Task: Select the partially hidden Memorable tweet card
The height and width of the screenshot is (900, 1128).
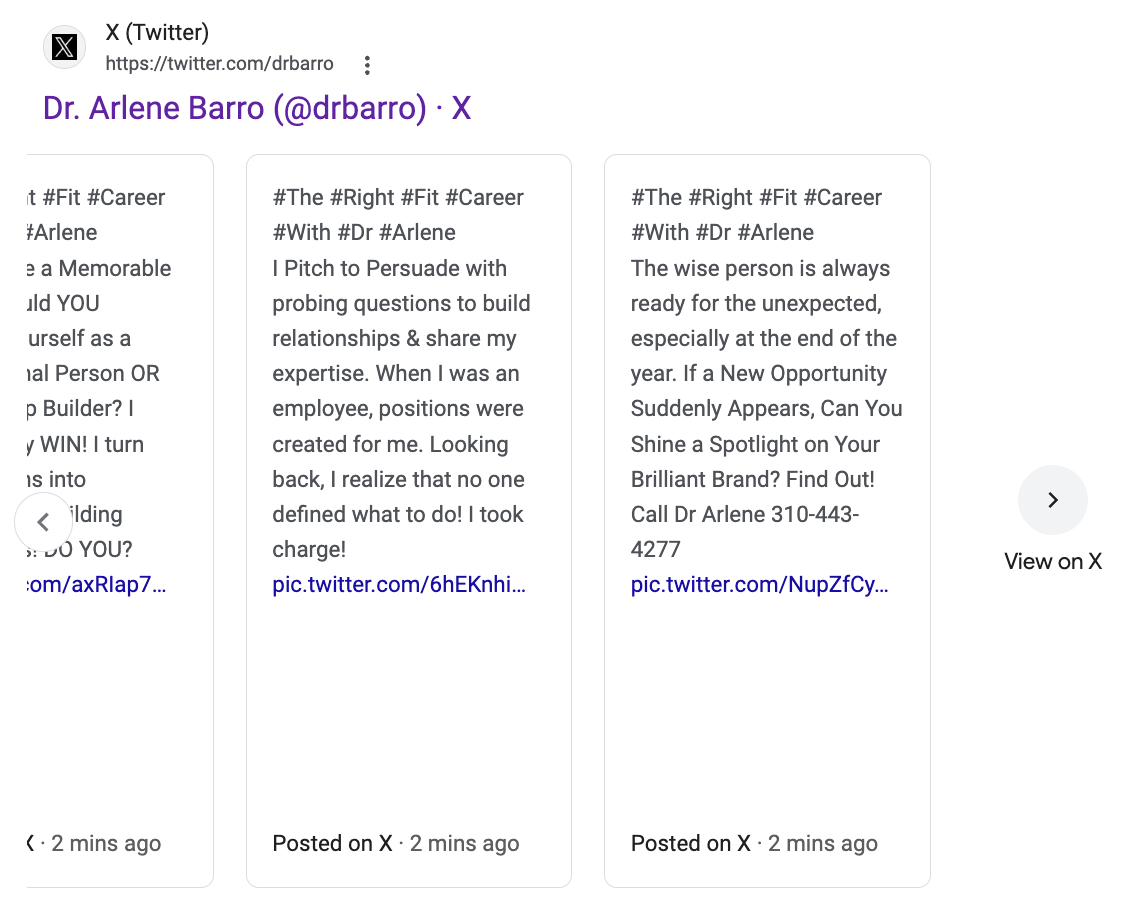Action: coord(120,521)
